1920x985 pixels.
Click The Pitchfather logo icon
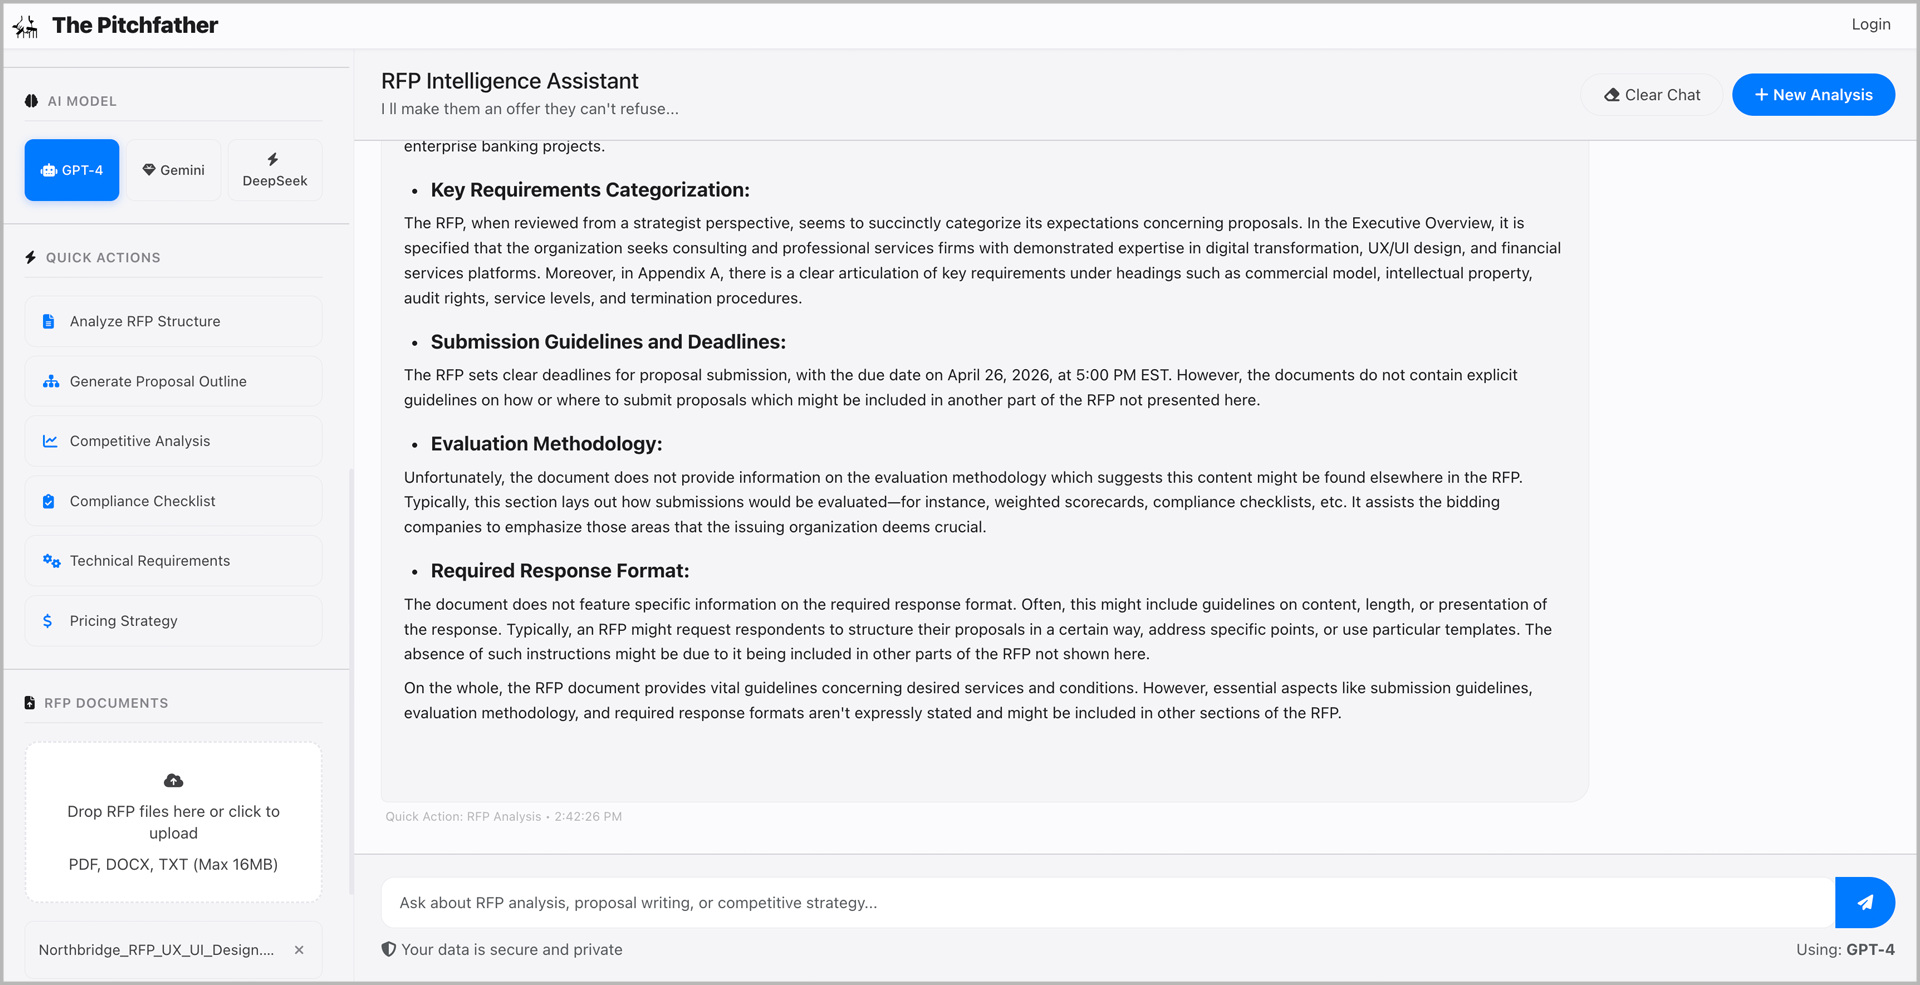pyautogui.click(x=26, y=27)
